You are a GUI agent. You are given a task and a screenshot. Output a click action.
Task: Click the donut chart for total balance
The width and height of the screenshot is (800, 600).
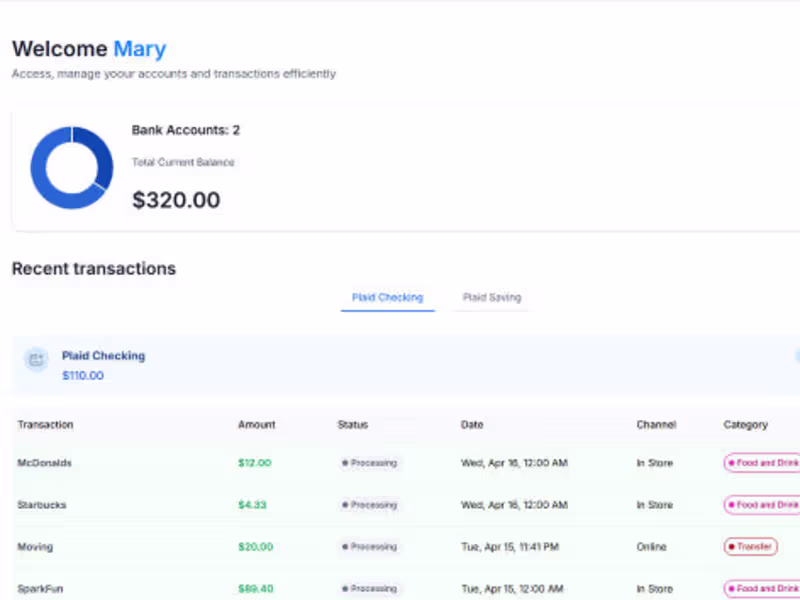point(71,167)
